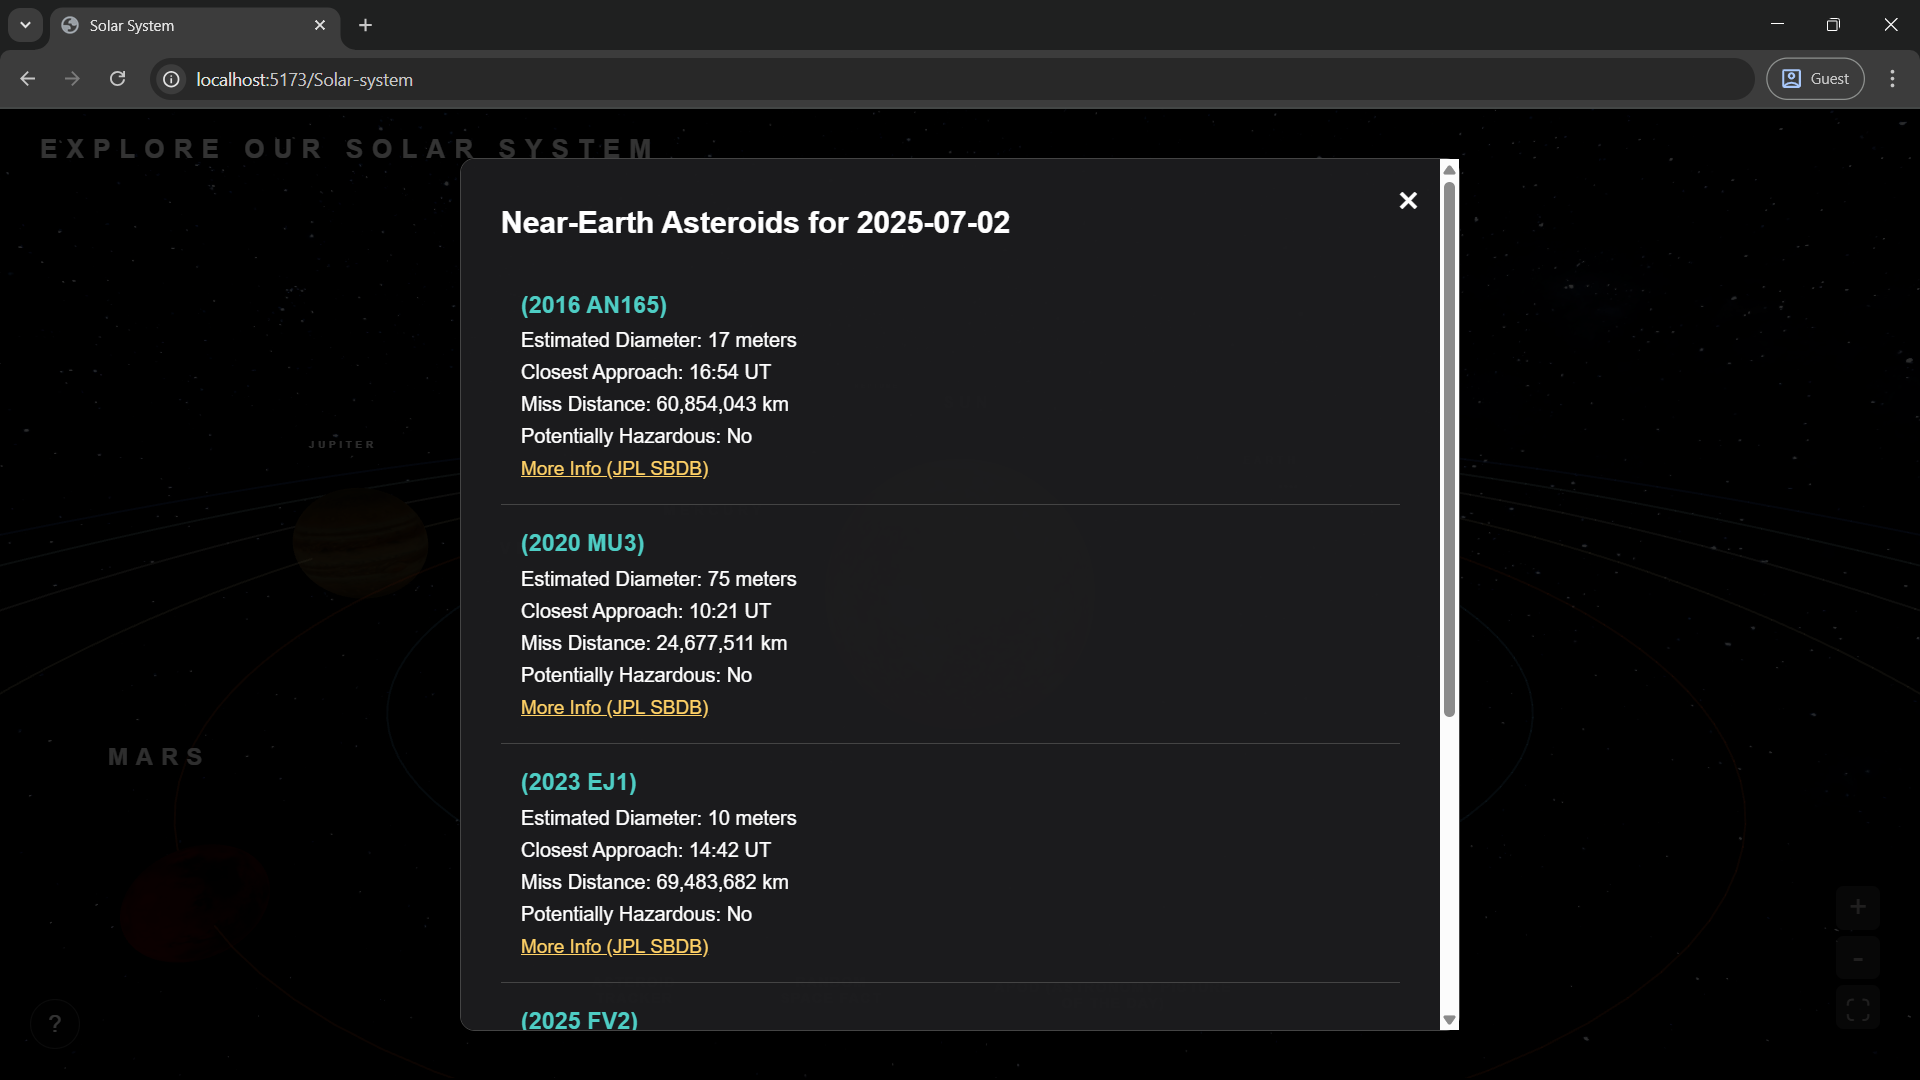Click the zoom in plus button
Image resolution: width=1920 pixels, height=1080 pixels.
tap(1857, 908)
